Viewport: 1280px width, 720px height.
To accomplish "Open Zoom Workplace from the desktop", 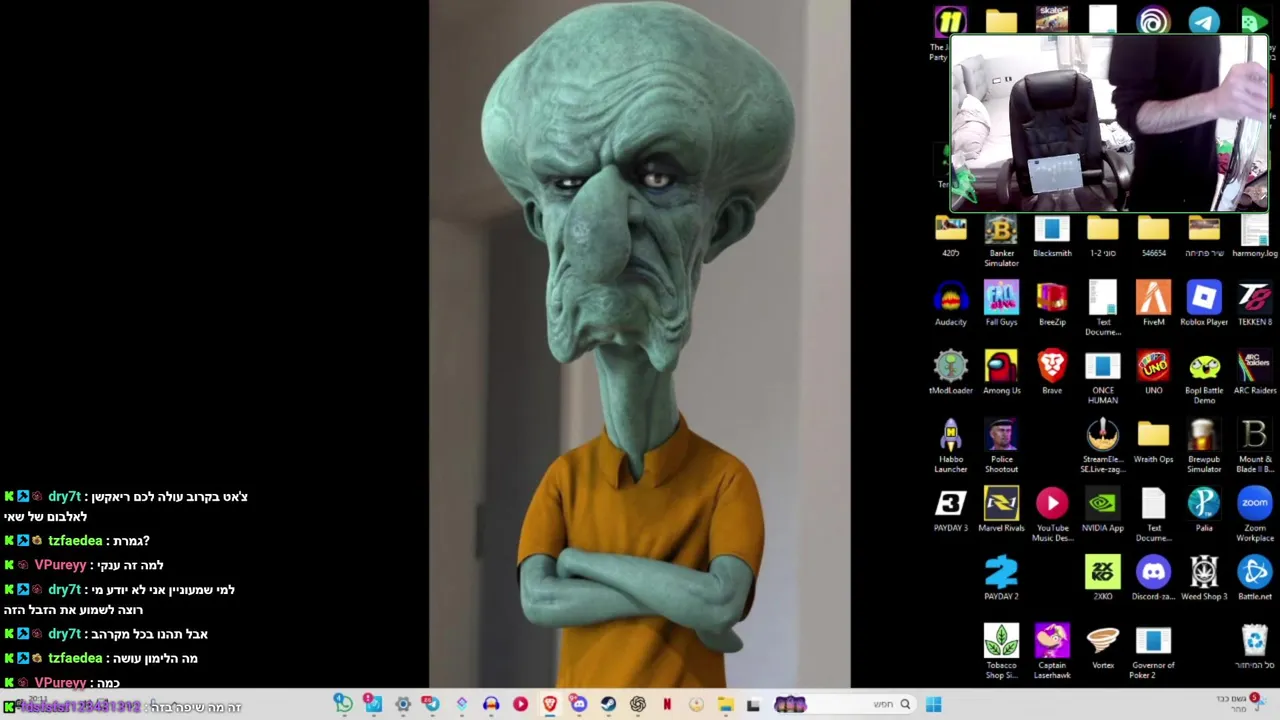I will (x=1254, y=516).
